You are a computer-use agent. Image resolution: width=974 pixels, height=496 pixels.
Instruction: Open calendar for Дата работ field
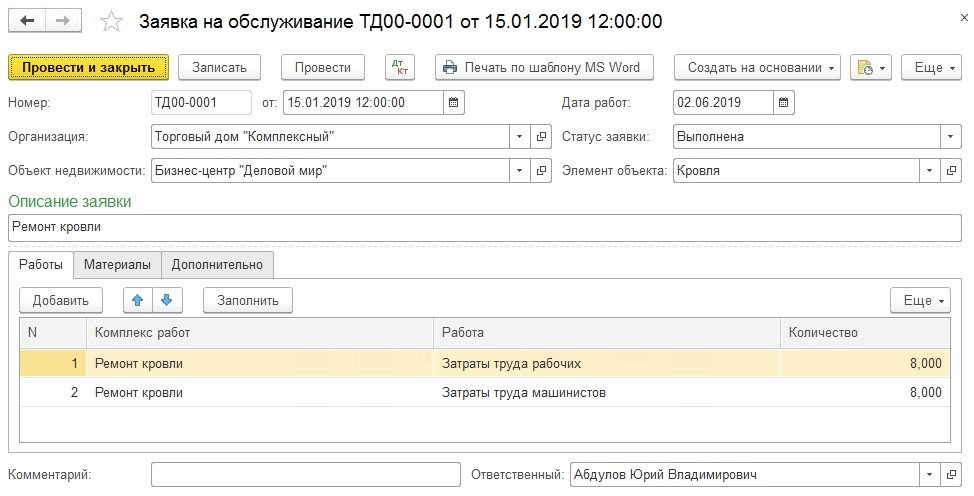784,103
